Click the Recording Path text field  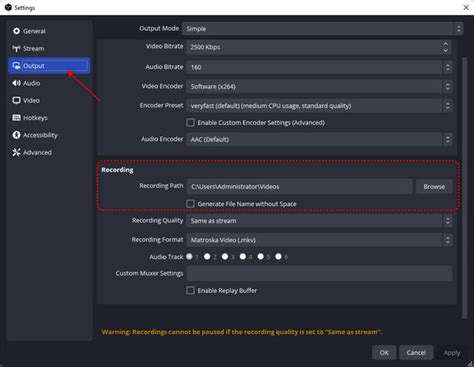(299, 187)
